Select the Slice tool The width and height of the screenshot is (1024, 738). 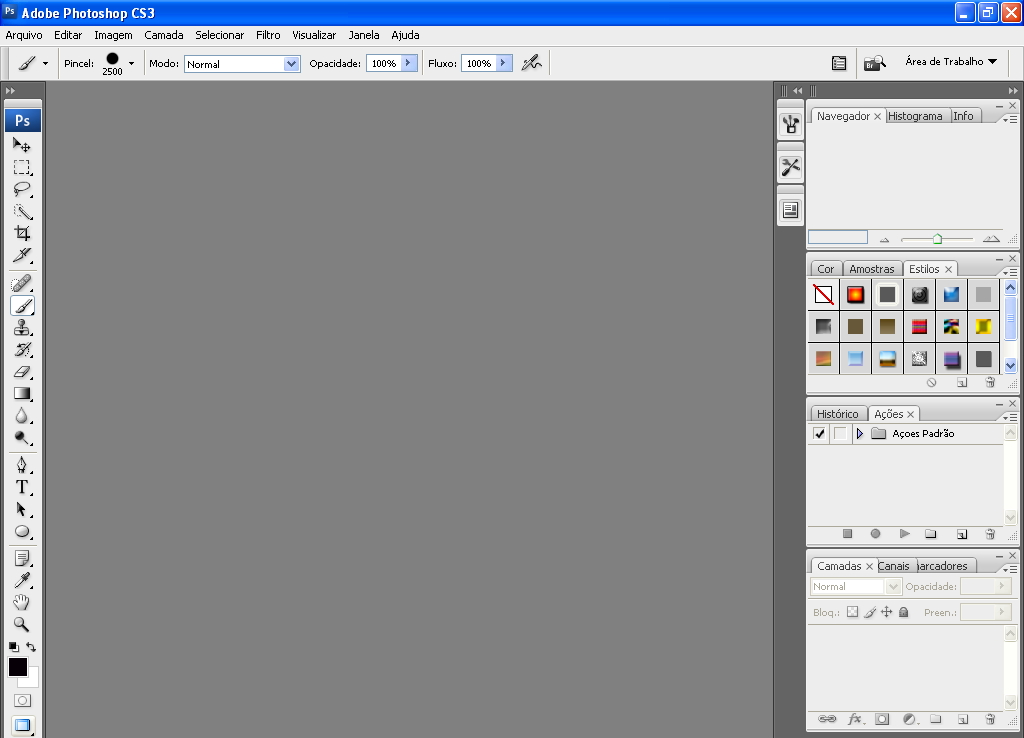[22, 255]
